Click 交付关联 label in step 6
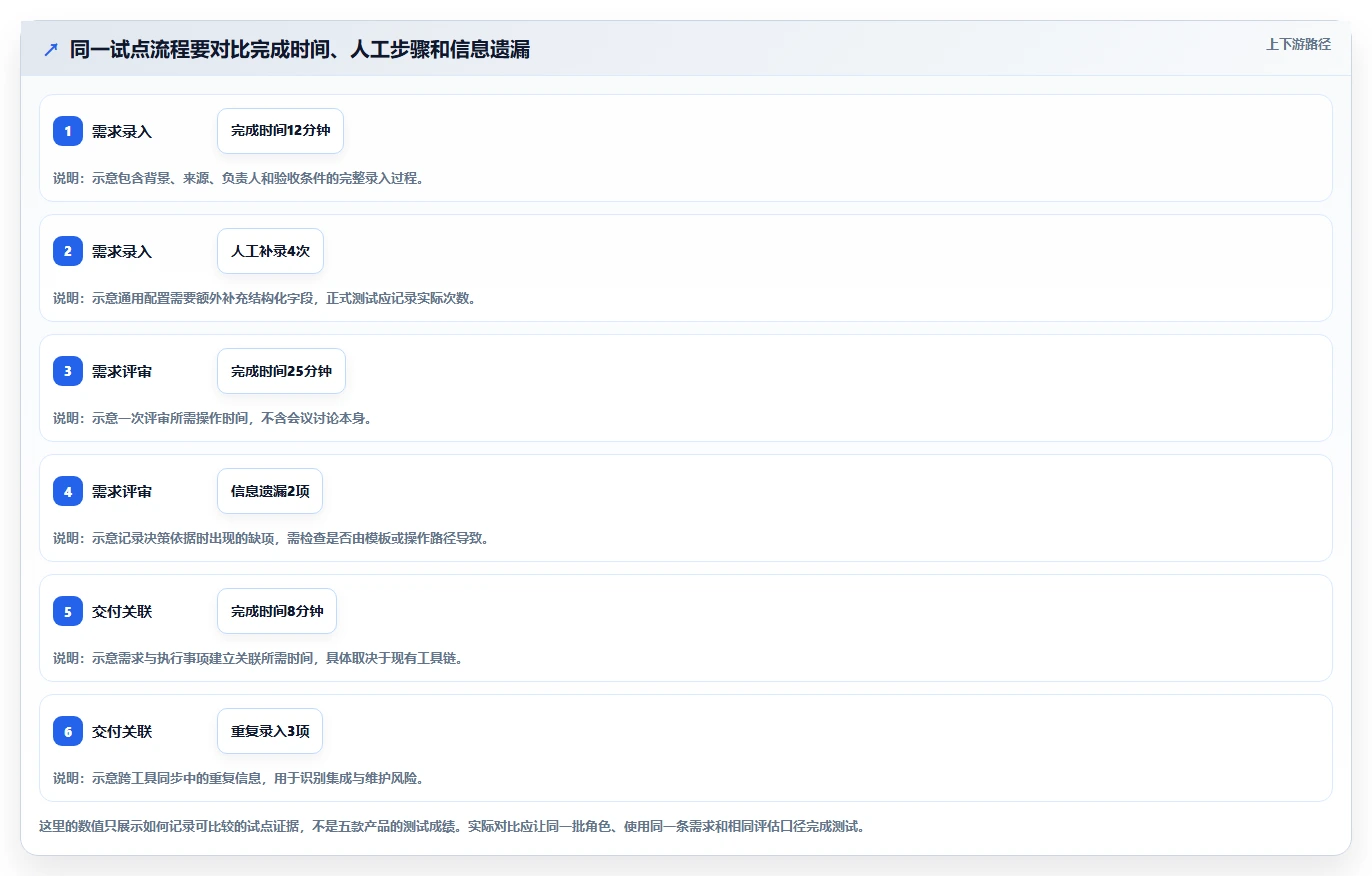The height and width of the screenshot is (876, 1372). [122, 731]
